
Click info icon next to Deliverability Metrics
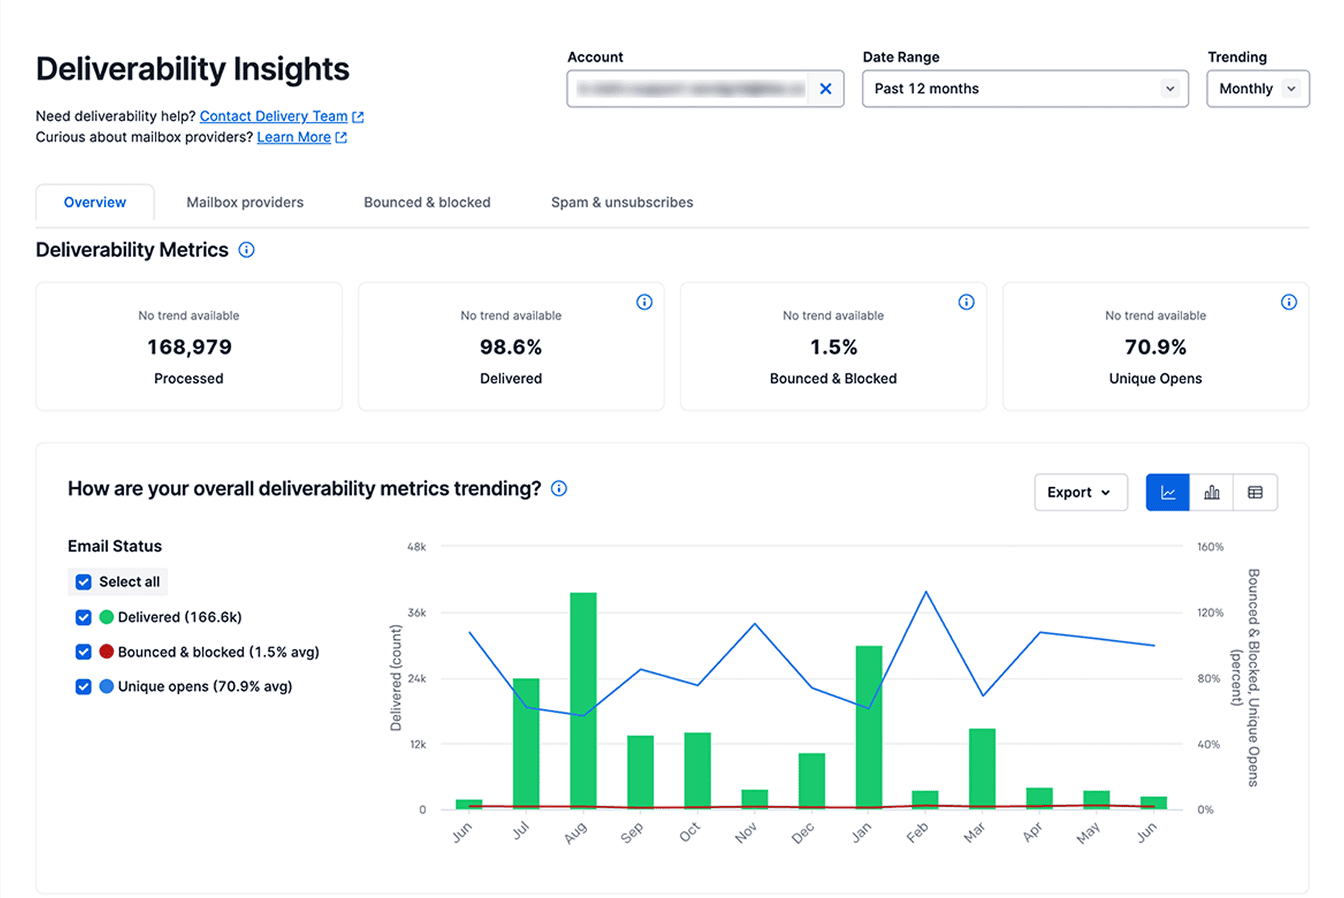(246, 250)
